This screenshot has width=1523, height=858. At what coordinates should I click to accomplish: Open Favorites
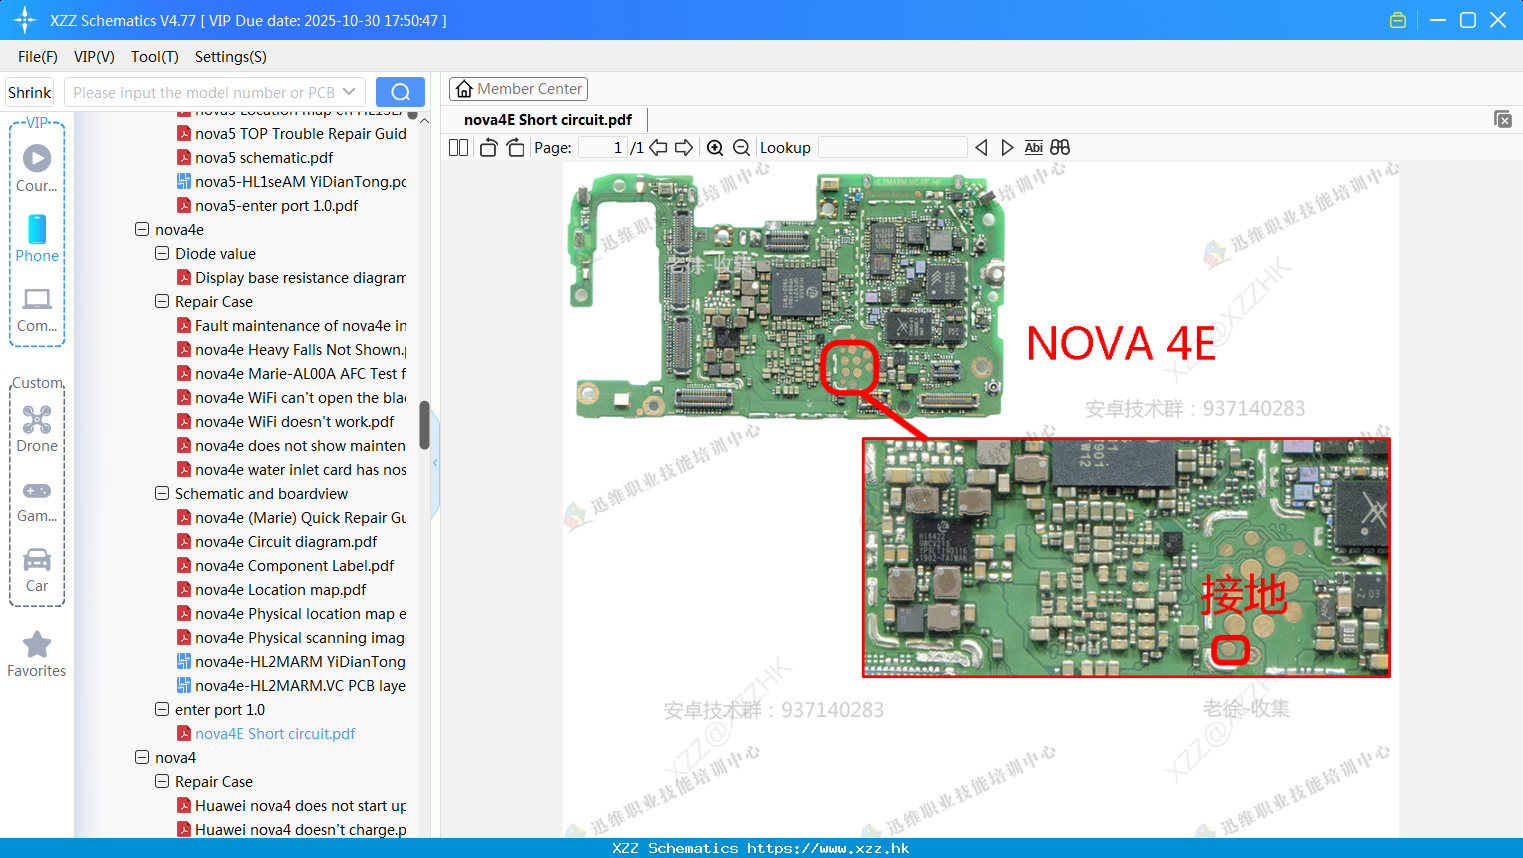[37, 655]
